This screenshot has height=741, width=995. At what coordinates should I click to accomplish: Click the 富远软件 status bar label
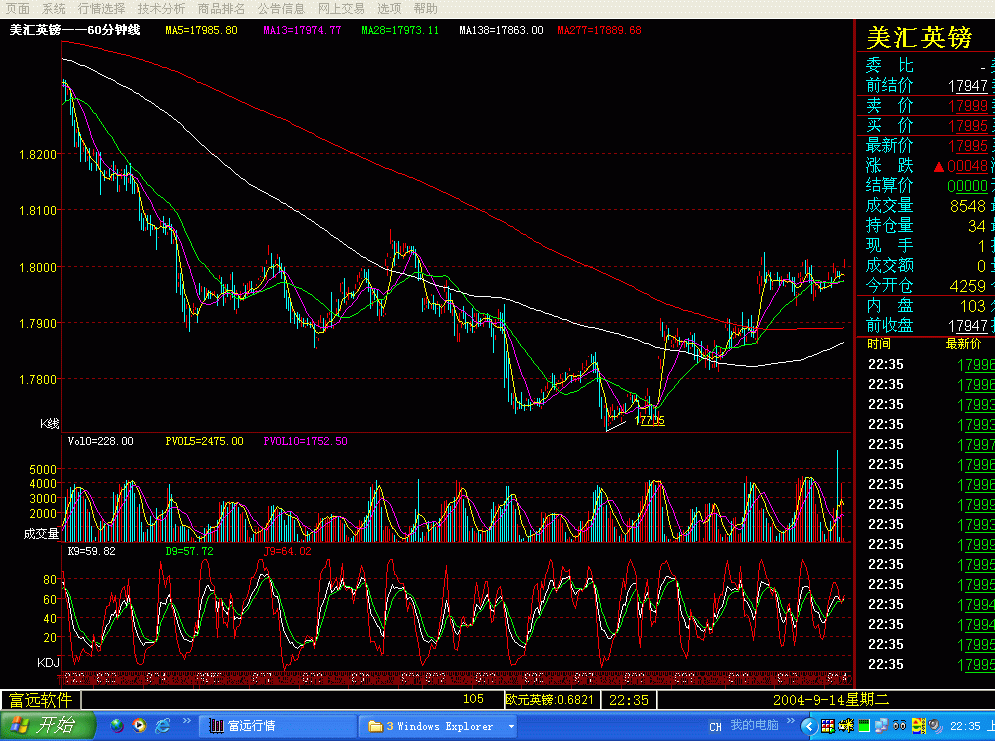(40, 700)
